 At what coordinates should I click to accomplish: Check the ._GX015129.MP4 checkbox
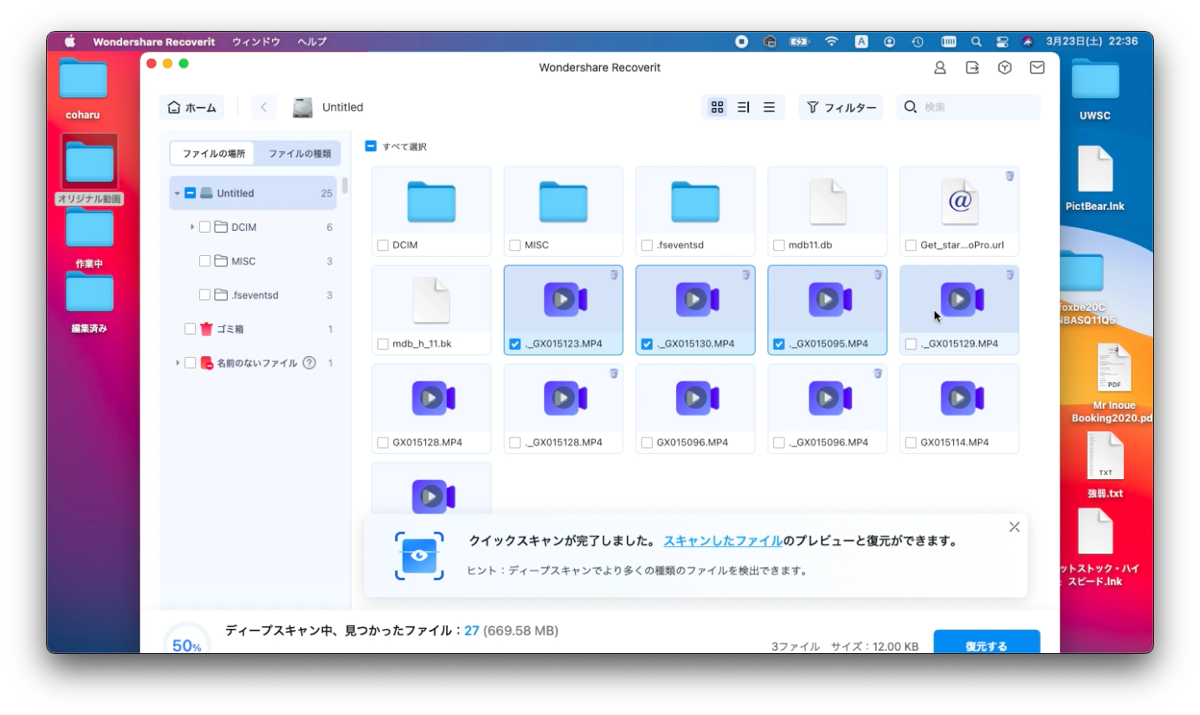click(910, 344)
